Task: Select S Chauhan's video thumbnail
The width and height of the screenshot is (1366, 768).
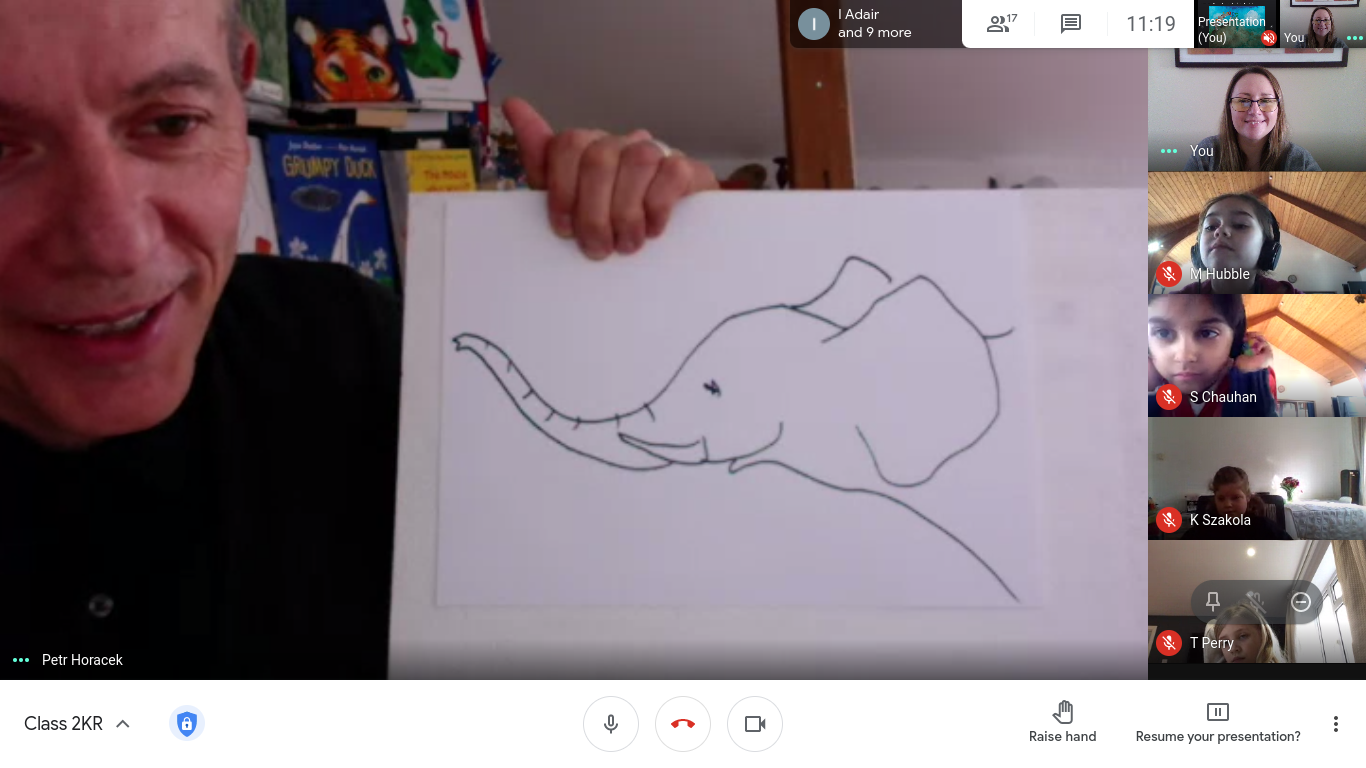Action: pos(1256,355)
